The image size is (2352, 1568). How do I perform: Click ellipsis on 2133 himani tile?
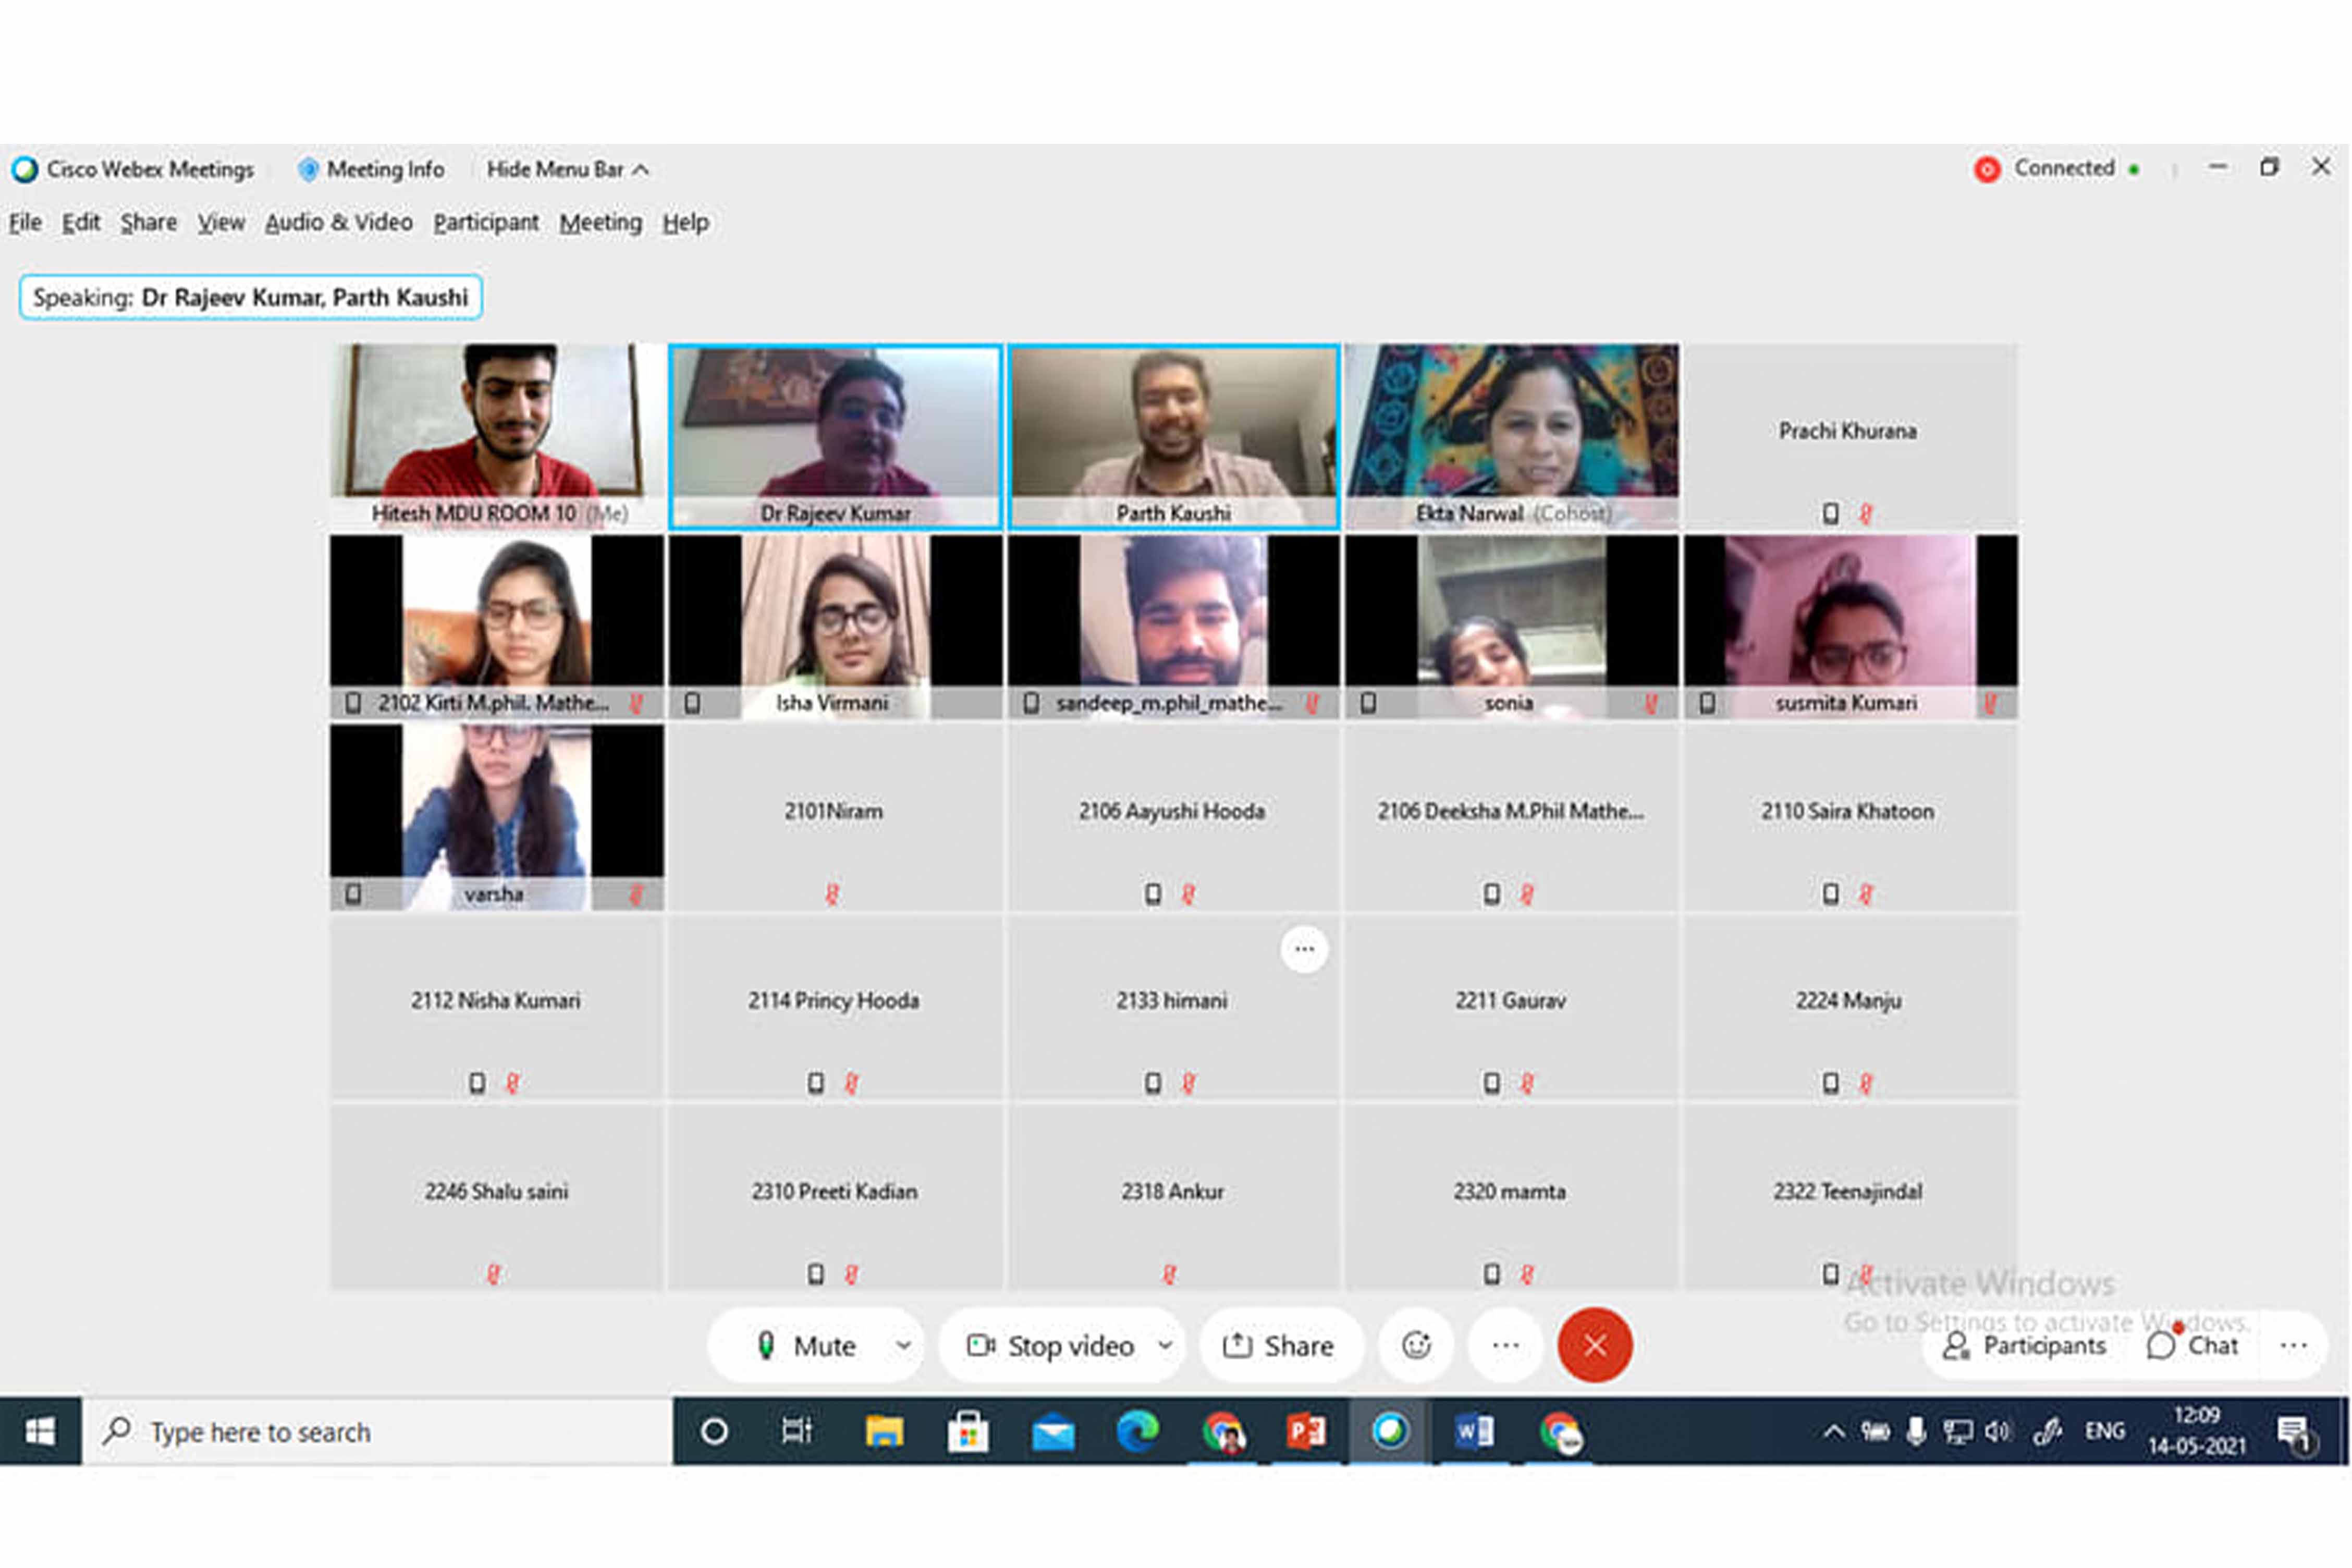[1304, 949]
